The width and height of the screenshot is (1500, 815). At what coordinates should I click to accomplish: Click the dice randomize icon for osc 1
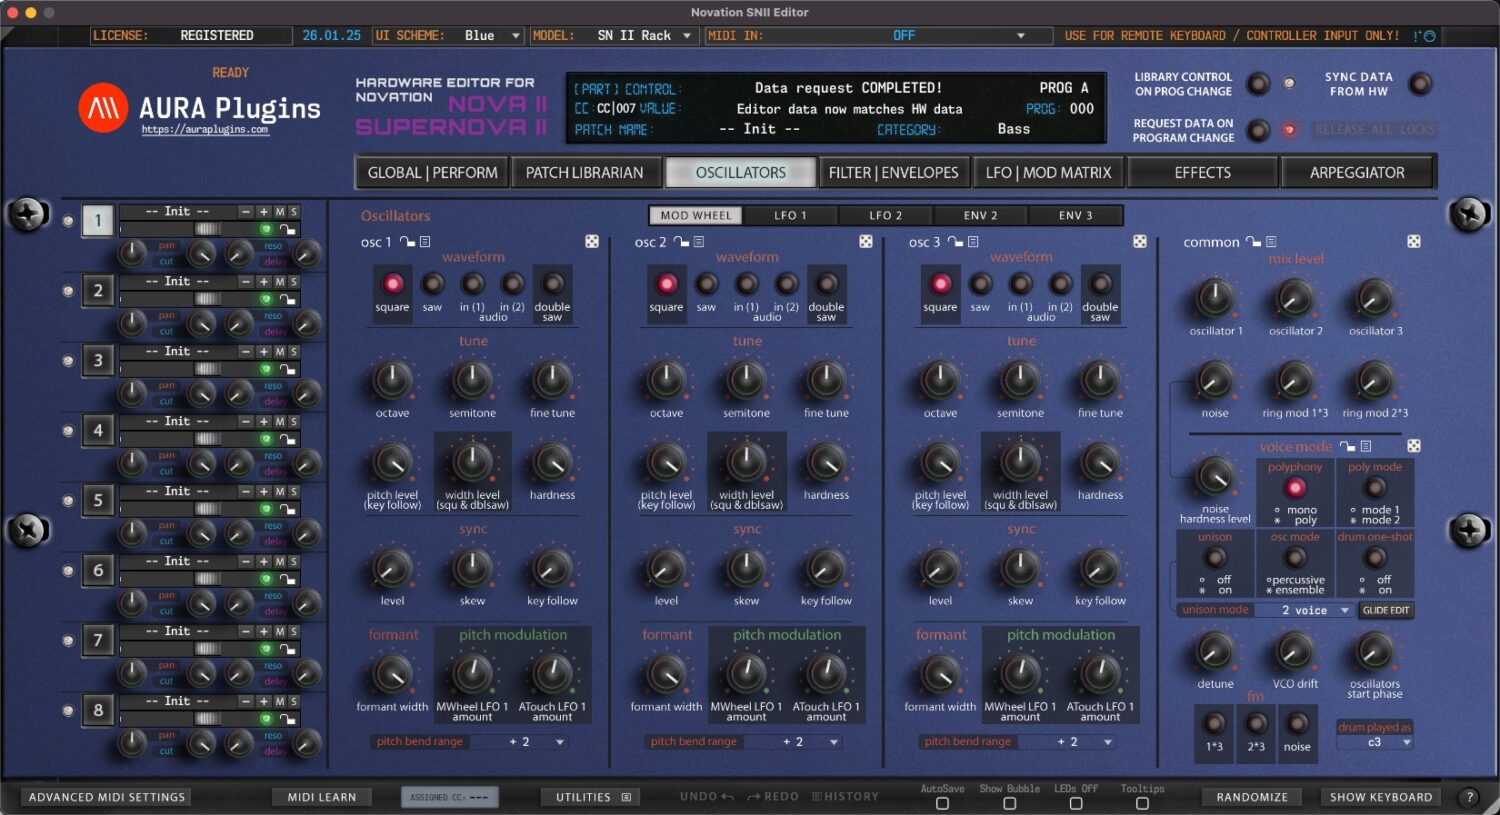593,241
